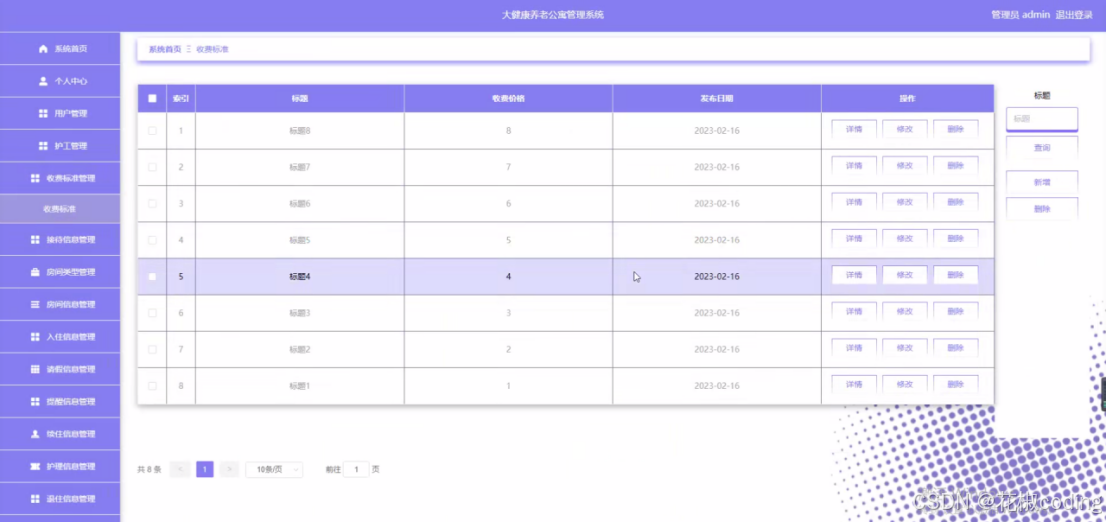Click the grid icon beside 退住信息管理

pyautogui.click(x=35, y=499)
